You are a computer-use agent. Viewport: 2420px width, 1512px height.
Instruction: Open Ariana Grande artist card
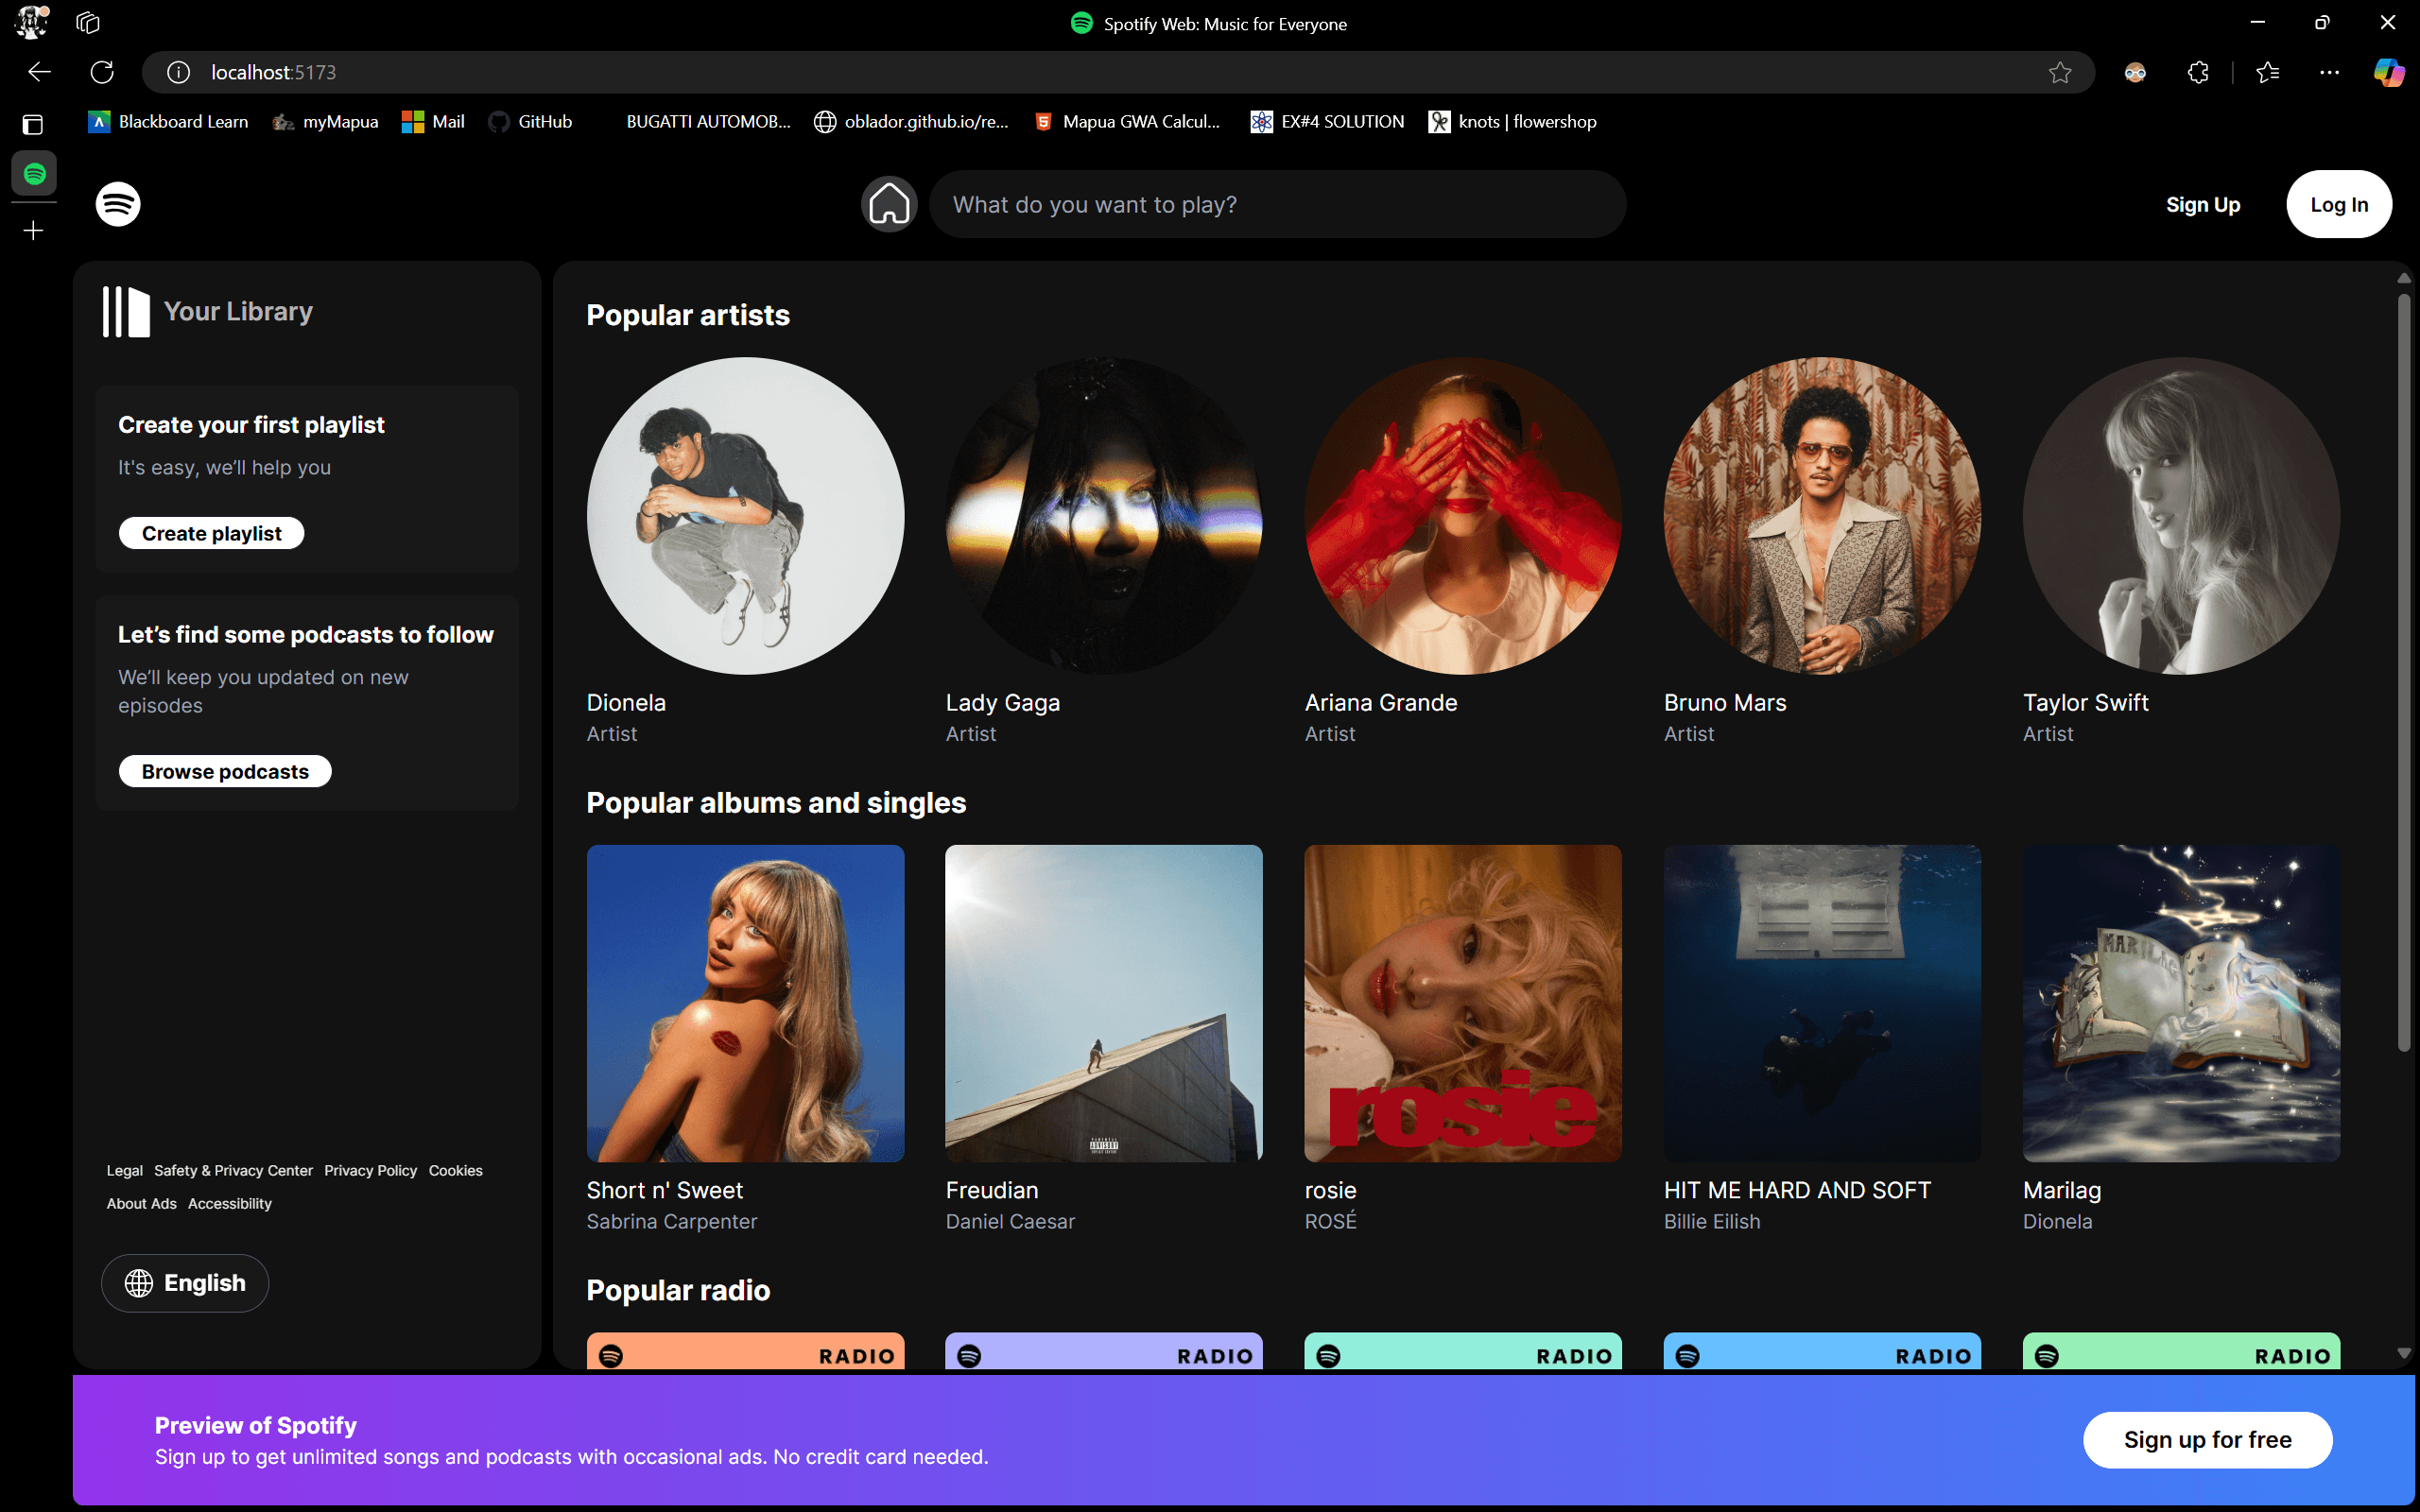(x=1463, y=550)
